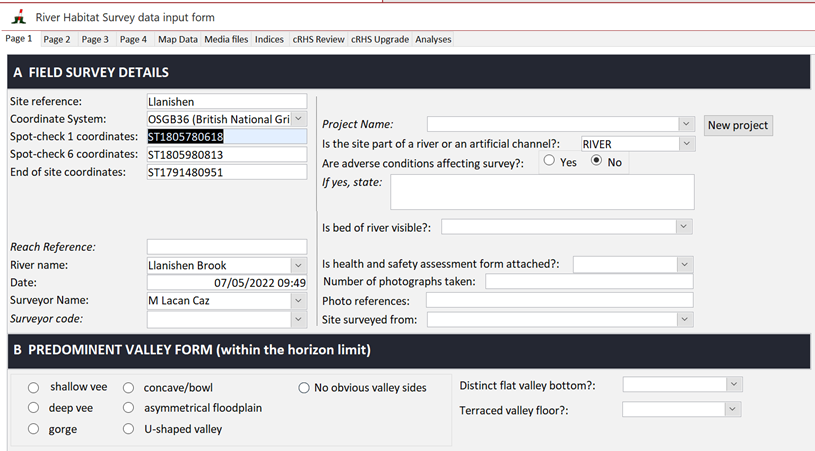815x451 pixels.
Task: Choose the shallow vee valley form
Action: [34, 388]
